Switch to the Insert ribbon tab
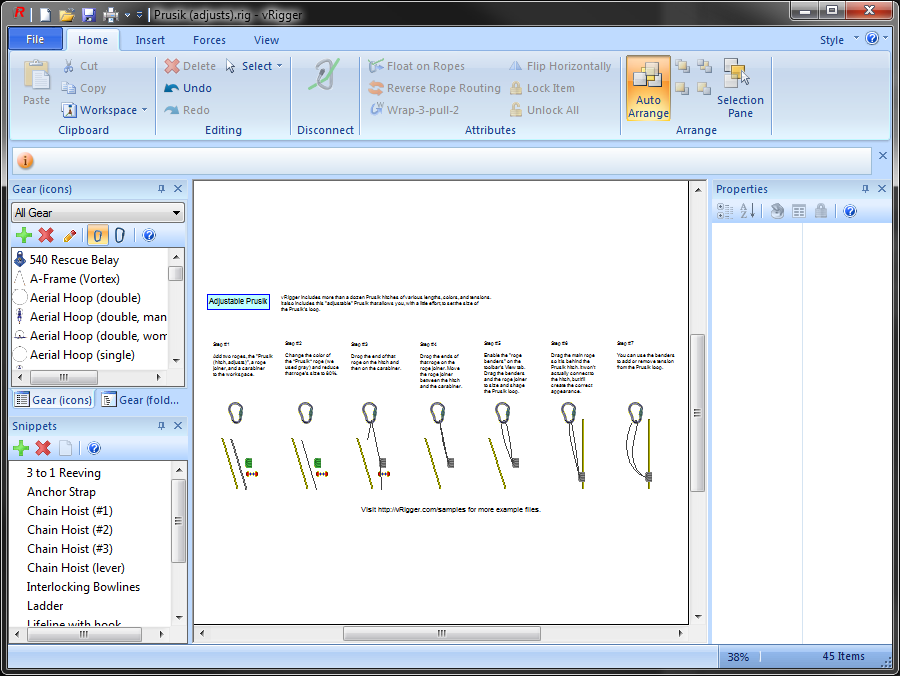The width and height of the screenshot is (900, 676). click(150, 40)
